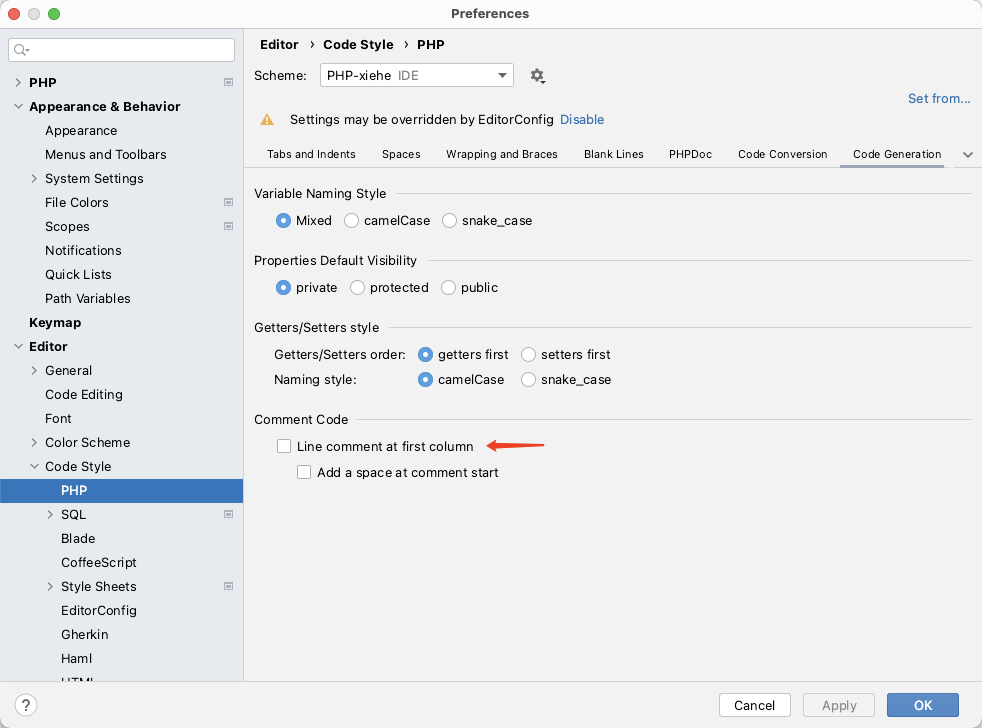Click the scheme settings gear icon
This screenshot has width=982, height=728.
tap(537, 76)
